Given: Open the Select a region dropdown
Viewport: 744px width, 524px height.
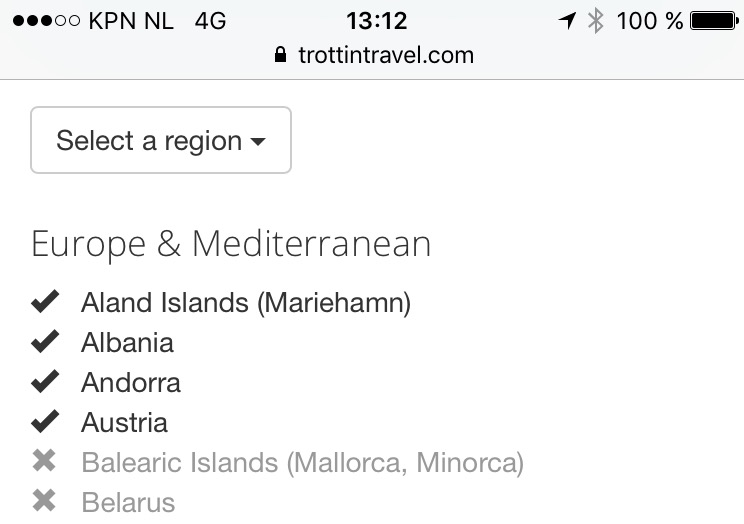Looking at the screenshot, I should click(161, 141).
